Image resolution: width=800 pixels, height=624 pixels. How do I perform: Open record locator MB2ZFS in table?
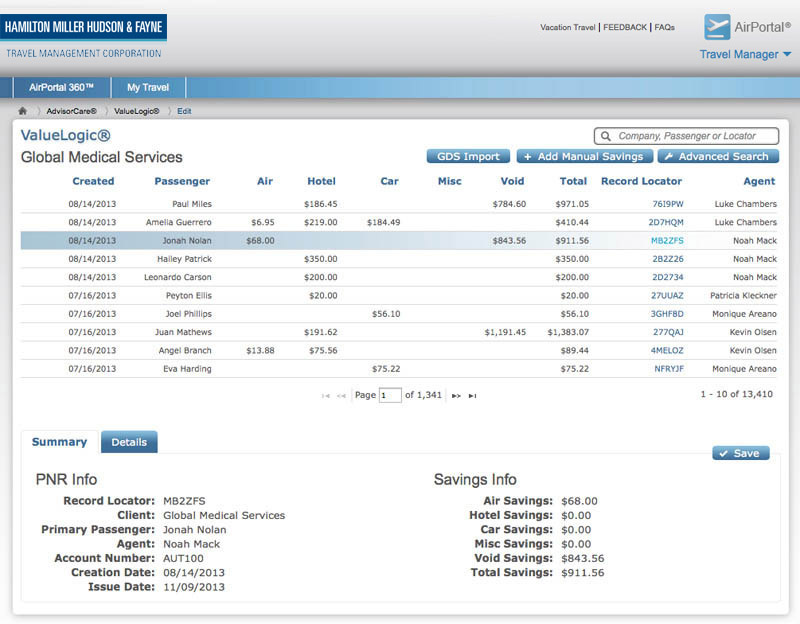click(x=667, y=241)
